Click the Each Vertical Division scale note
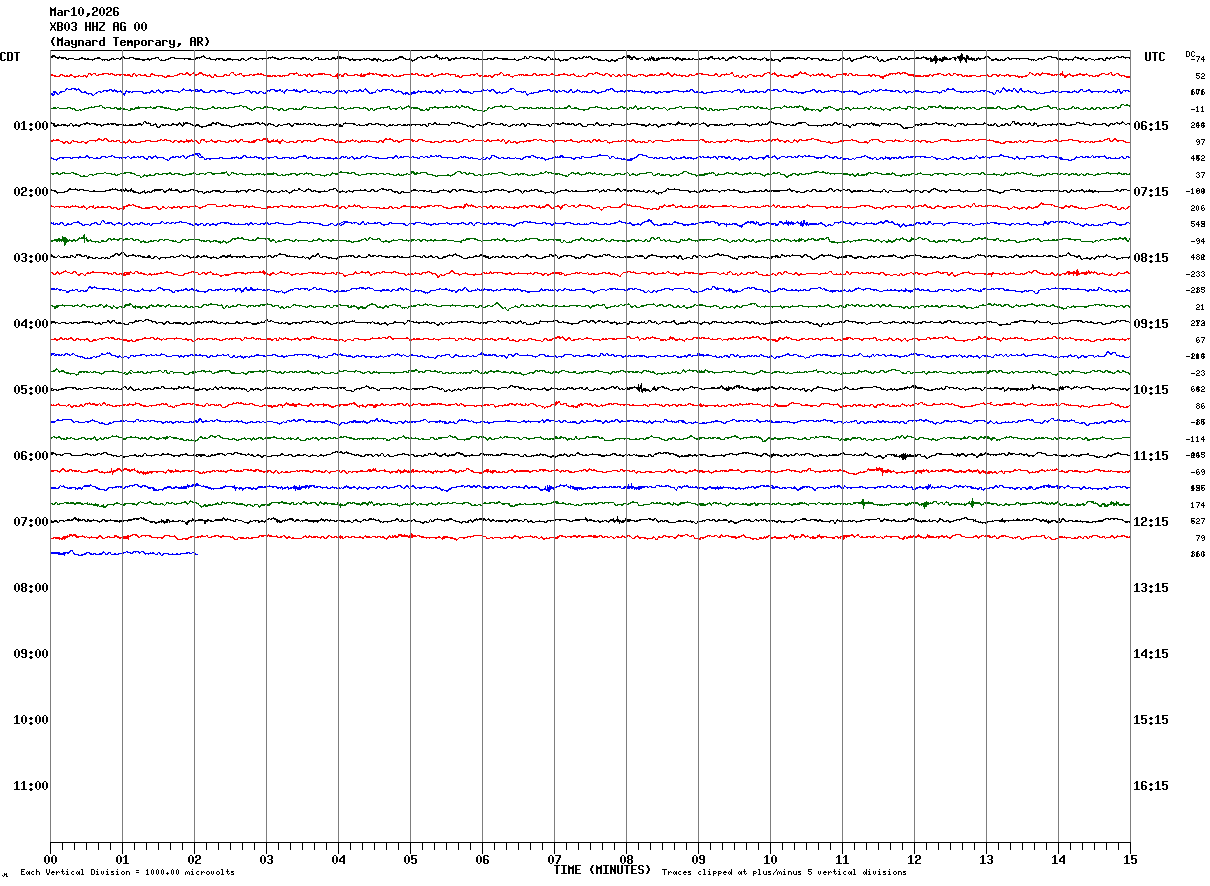This screenshot has height=886, width=1210. click(127, 873)
